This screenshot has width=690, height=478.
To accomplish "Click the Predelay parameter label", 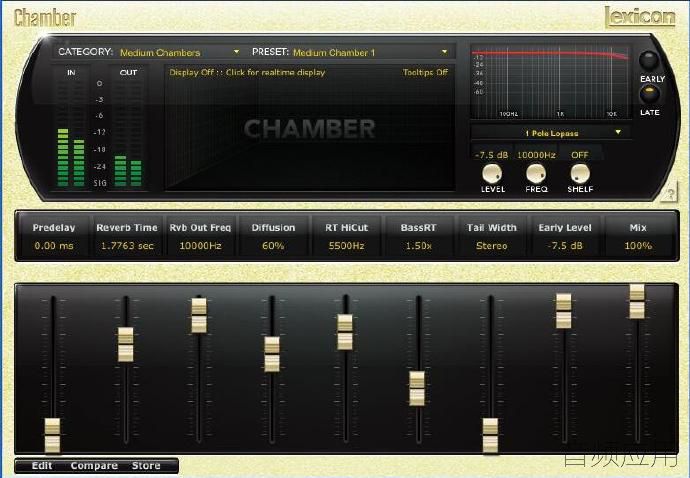I will click(54, 228).
